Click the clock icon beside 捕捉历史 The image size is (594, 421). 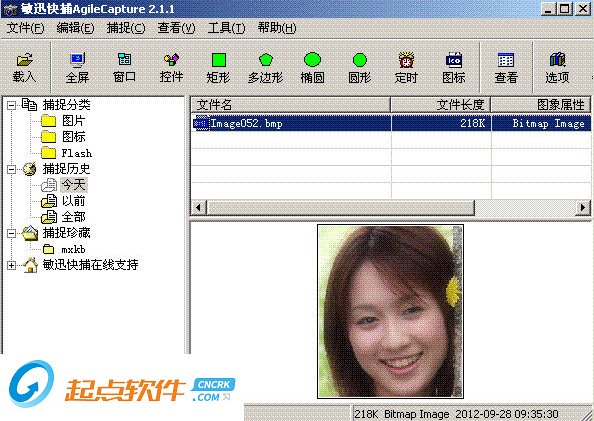(x=30, y=169)
